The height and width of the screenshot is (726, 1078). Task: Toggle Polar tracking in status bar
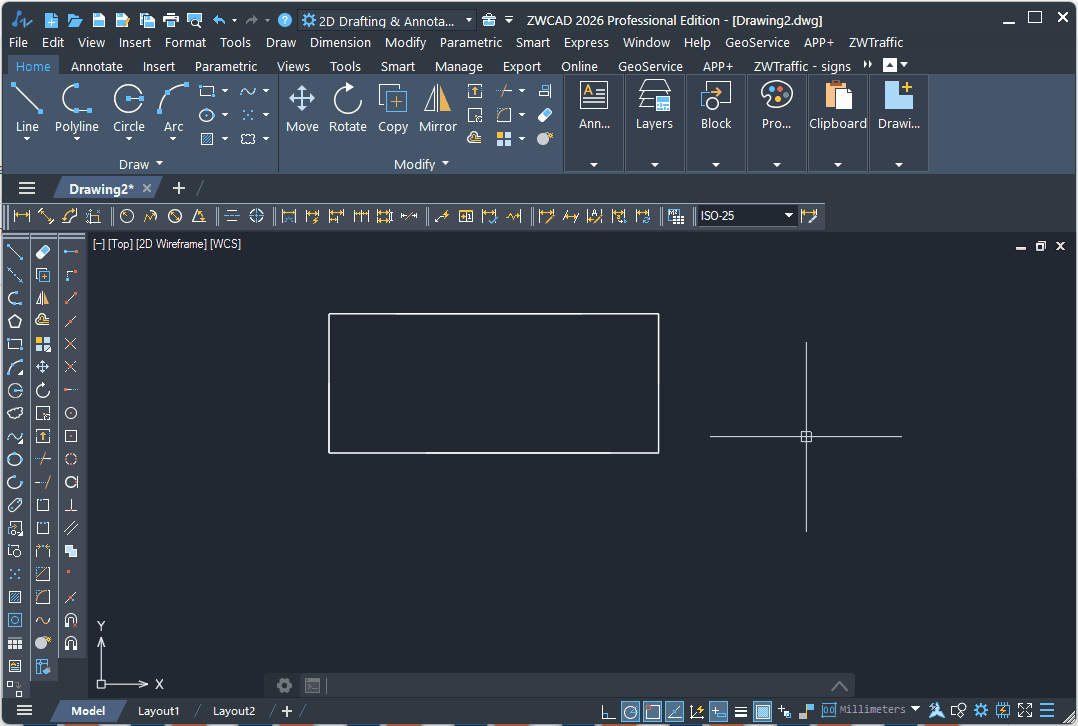tap(630, 712)
